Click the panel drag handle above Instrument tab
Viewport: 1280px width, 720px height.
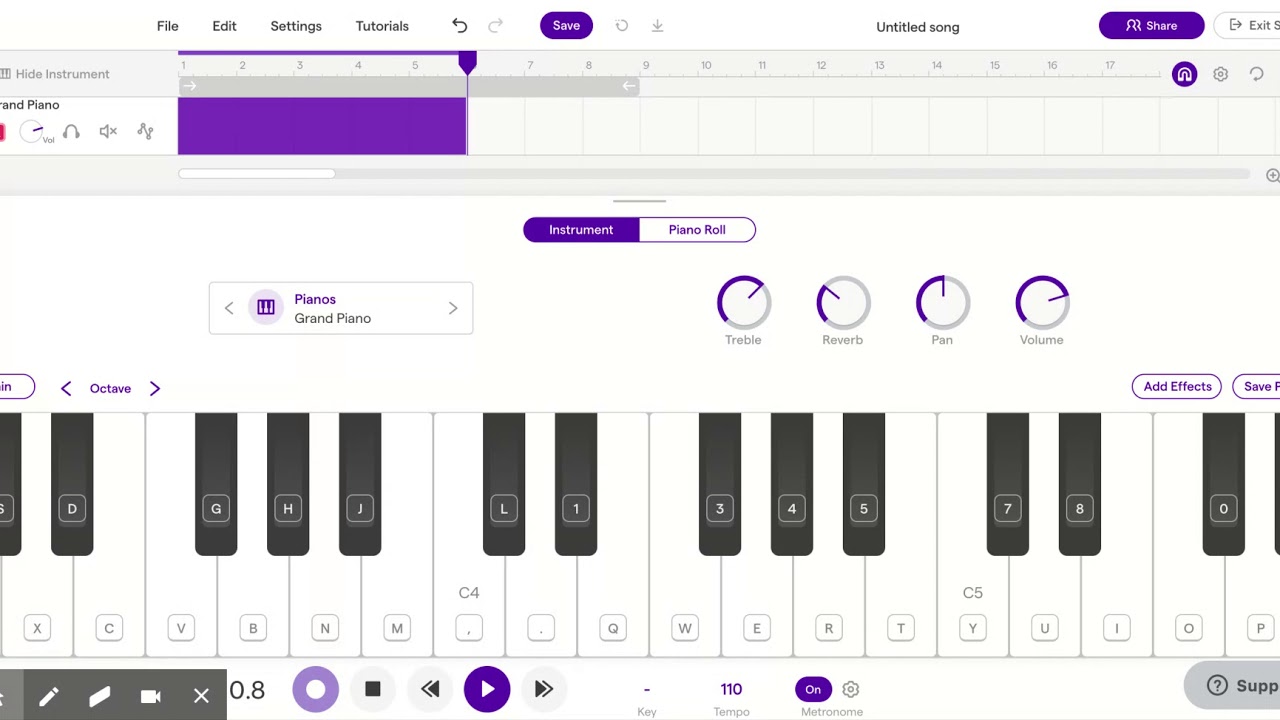tap(639, 201)
